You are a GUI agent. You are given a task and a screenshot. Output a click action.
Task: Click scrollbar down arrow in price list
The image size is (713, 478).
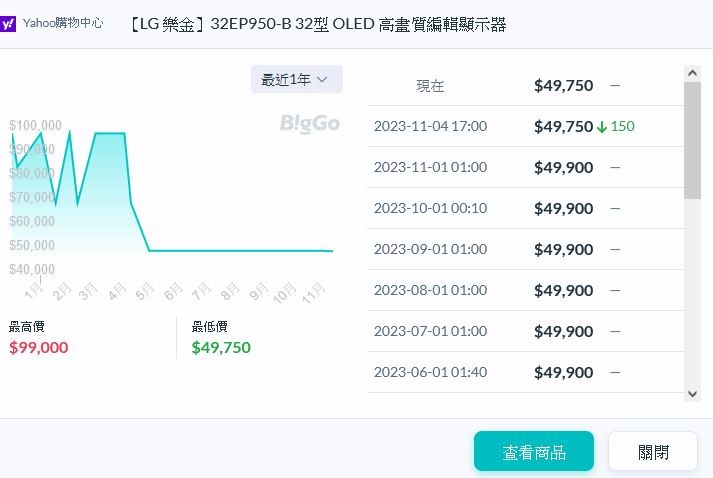693,393
